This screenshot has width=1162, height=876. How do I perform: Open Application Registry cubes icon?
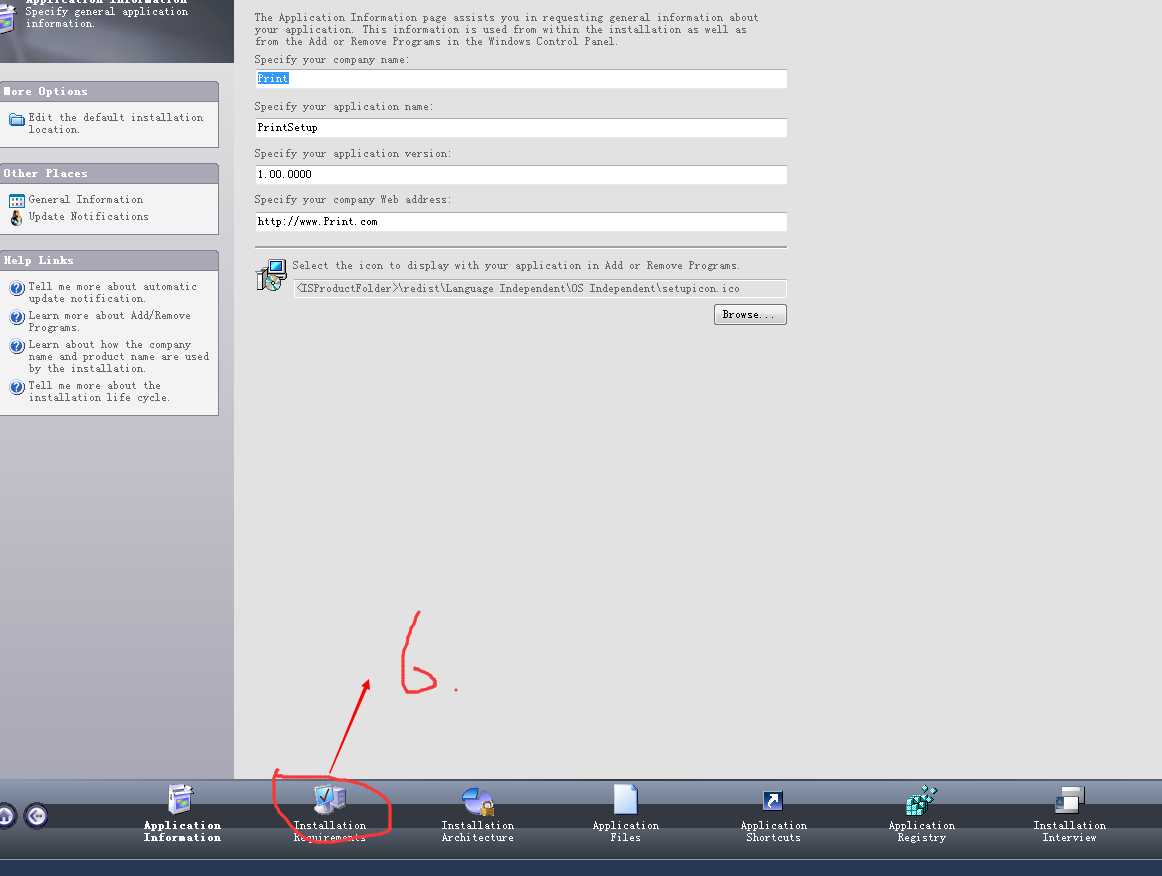point(921,800)
